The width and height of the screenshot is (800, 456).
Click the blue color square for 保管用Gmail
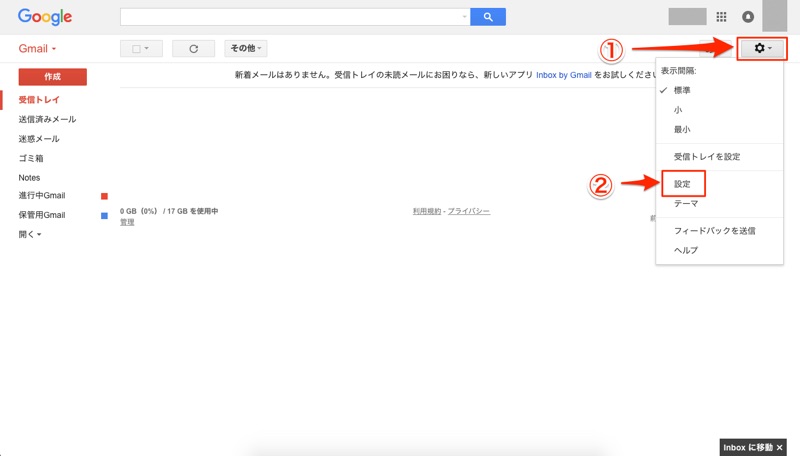point(104,216)
